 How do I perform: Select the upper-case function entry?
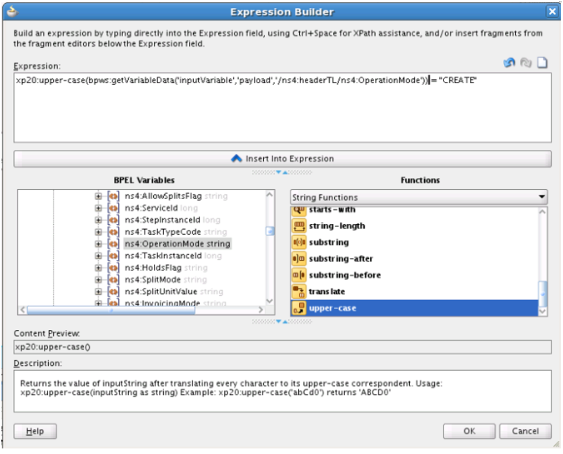(414, 308)
